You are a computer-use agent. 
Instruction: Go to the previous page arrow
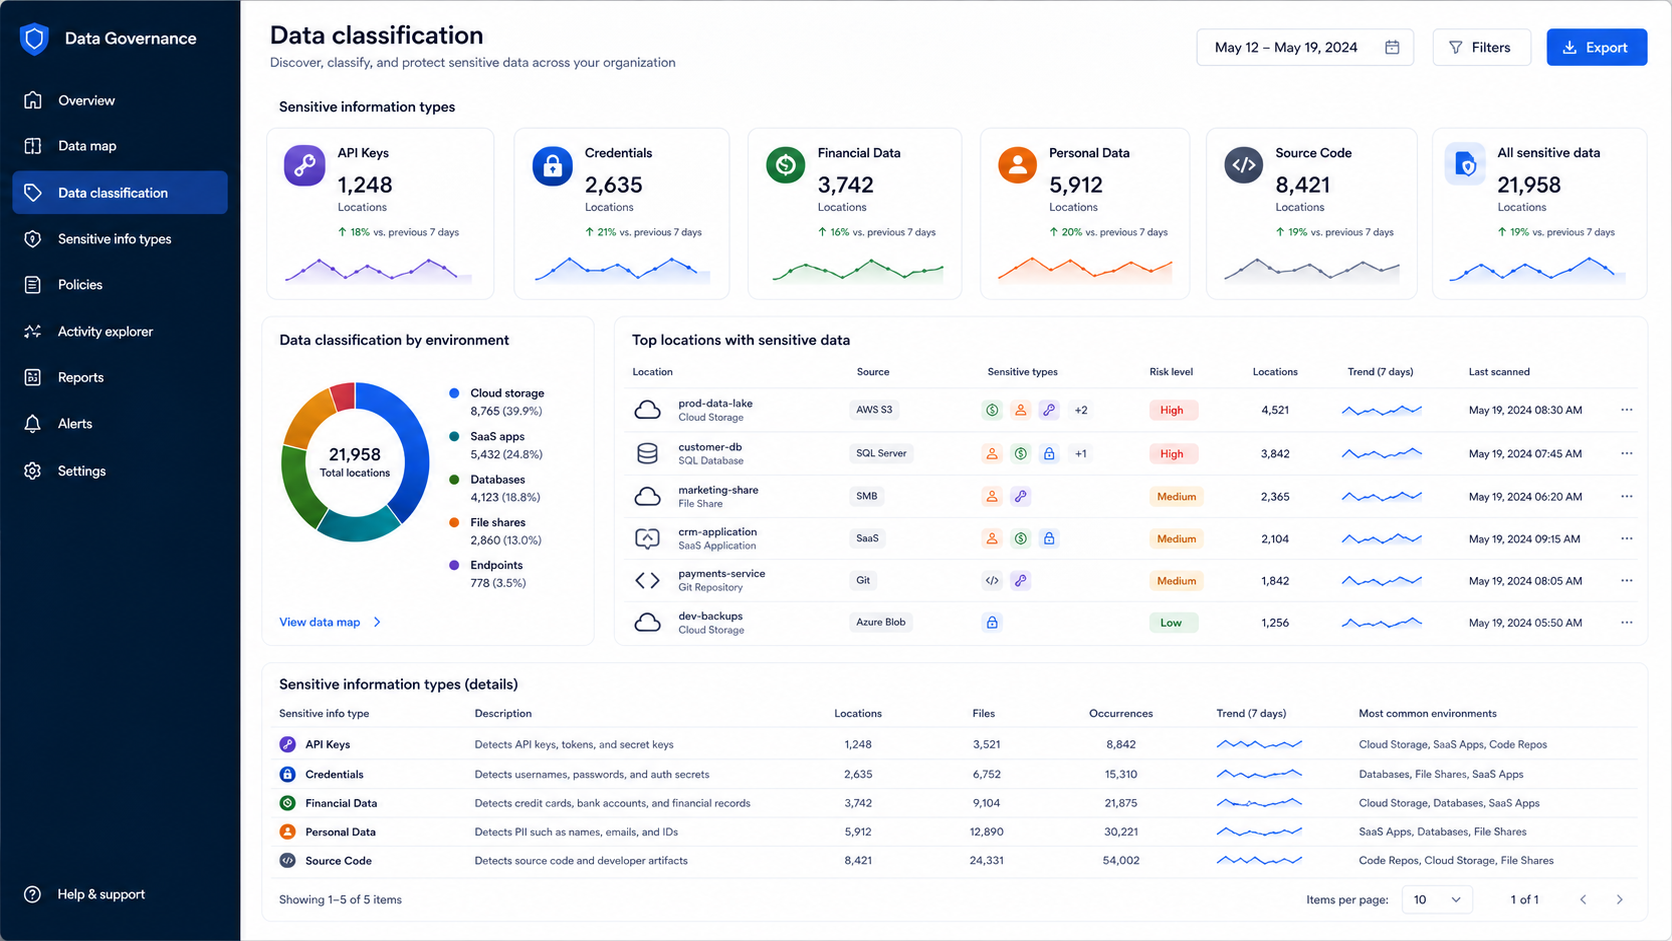tap(1583, 900)
